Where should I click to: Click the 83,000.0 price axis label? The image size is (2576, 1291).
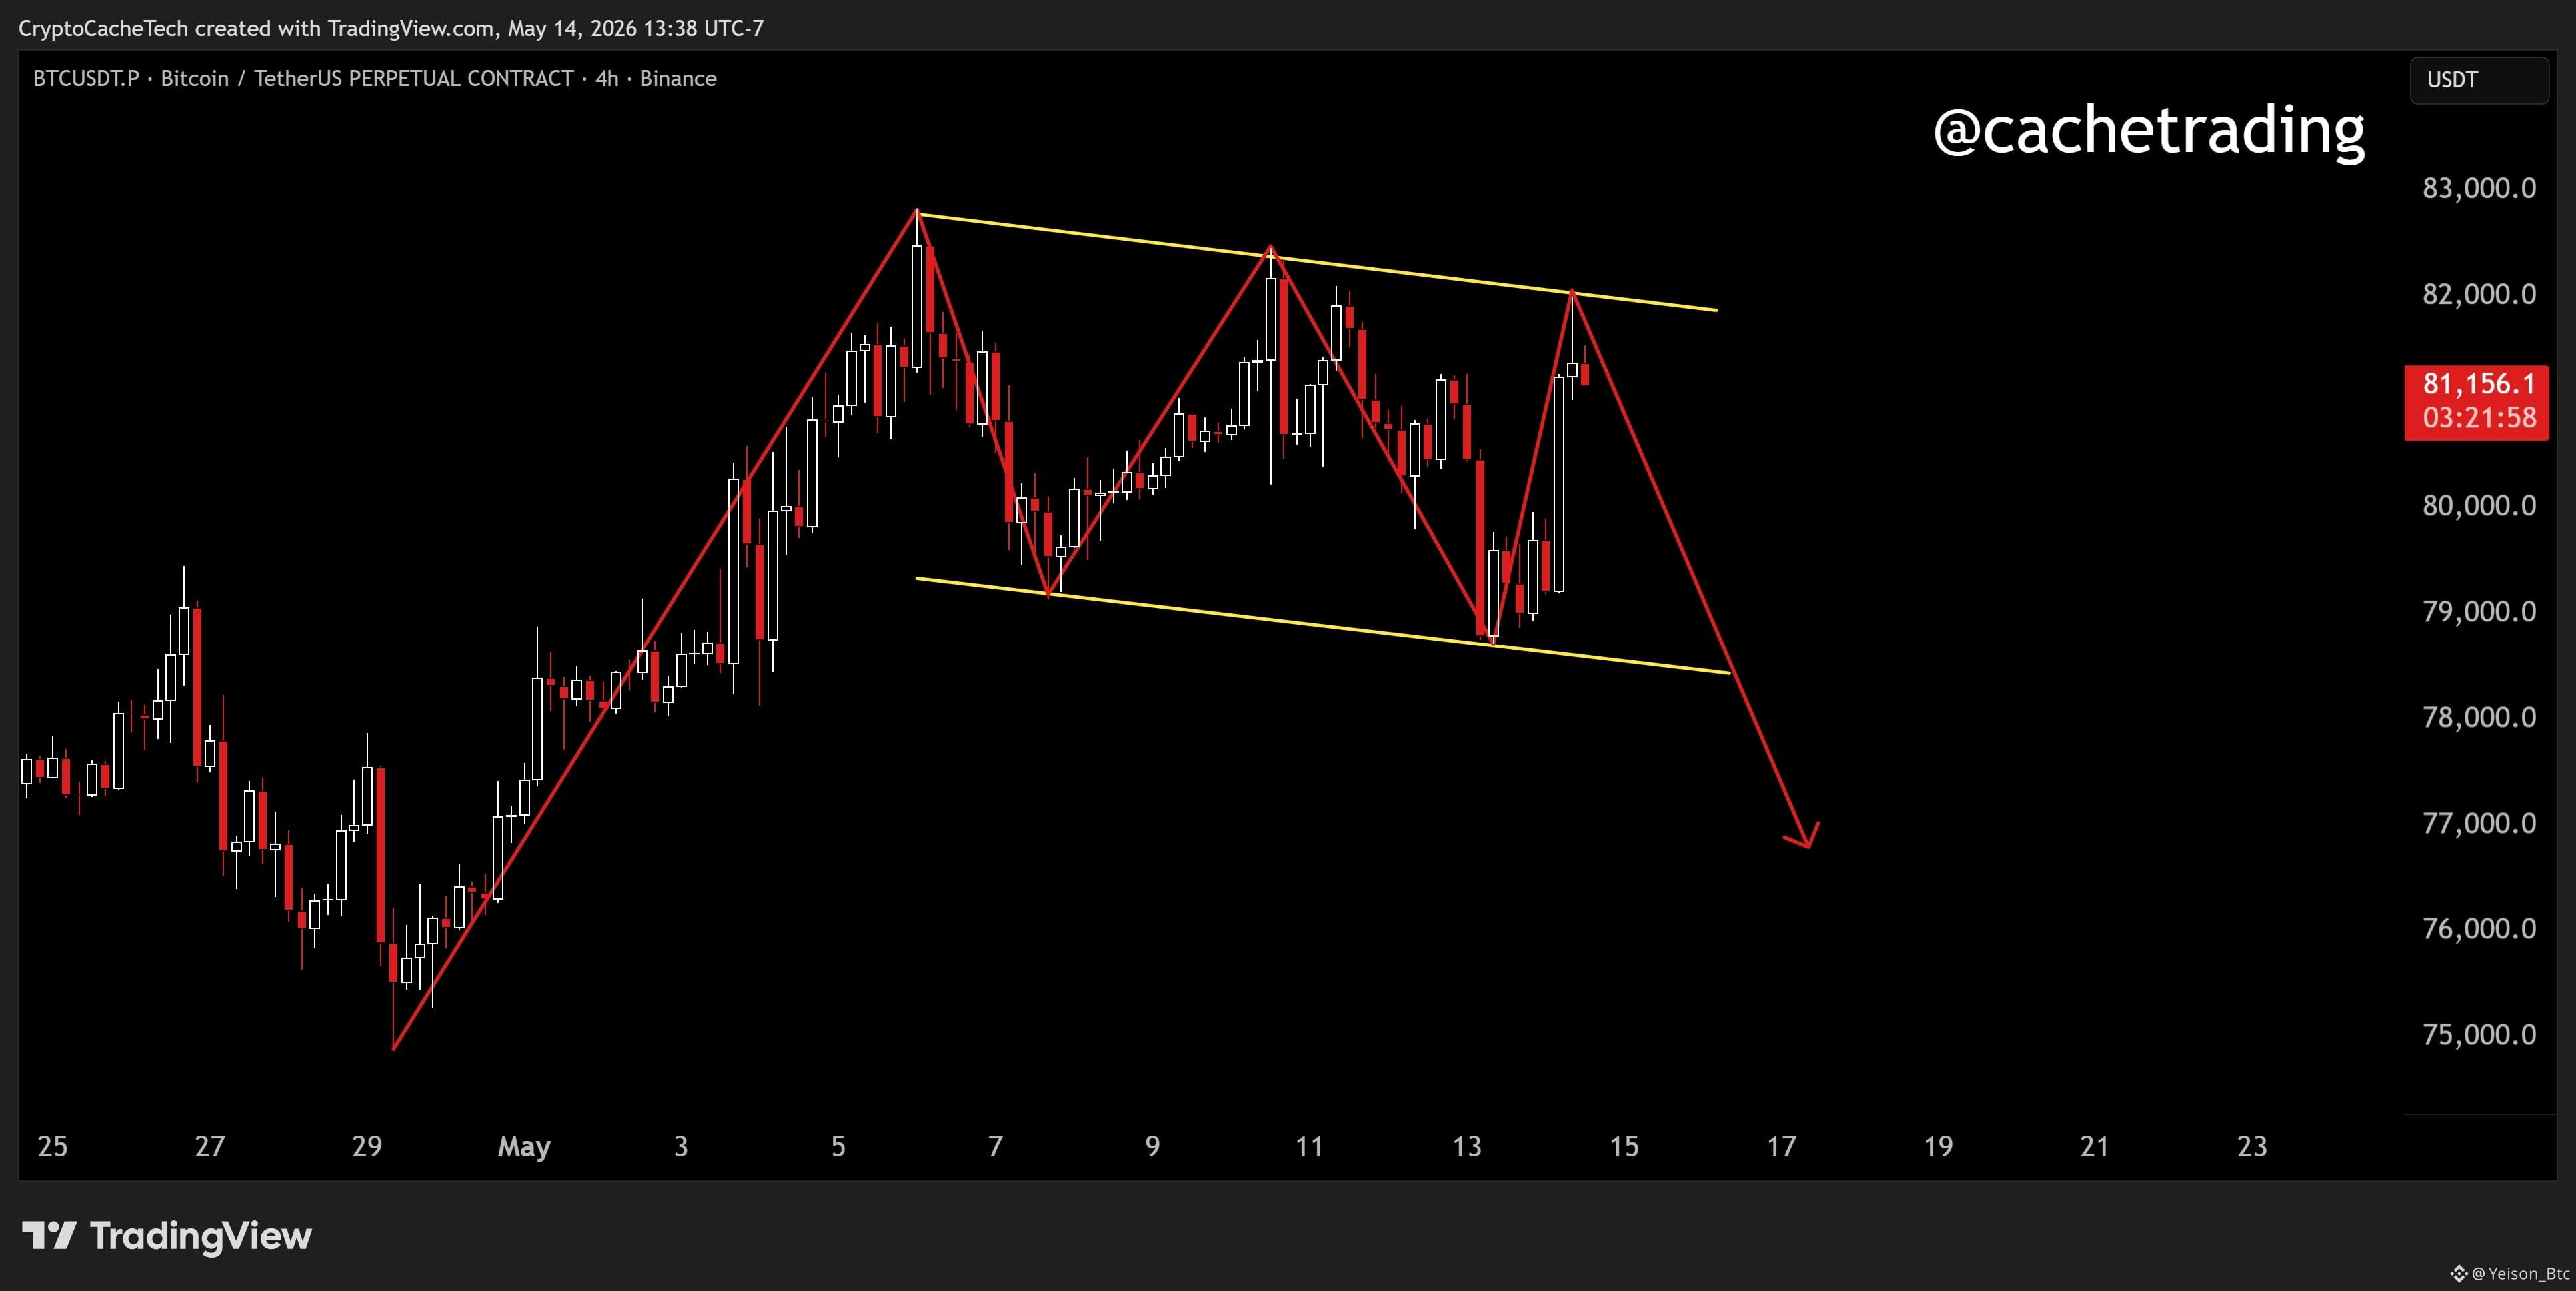tap(2479, 188)
